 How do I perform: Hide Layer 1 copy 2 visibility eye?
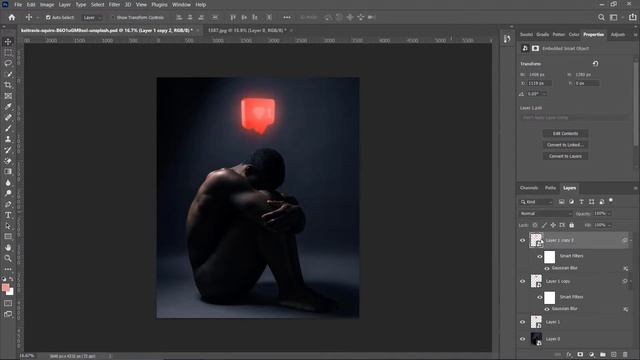tap(522, 240)
